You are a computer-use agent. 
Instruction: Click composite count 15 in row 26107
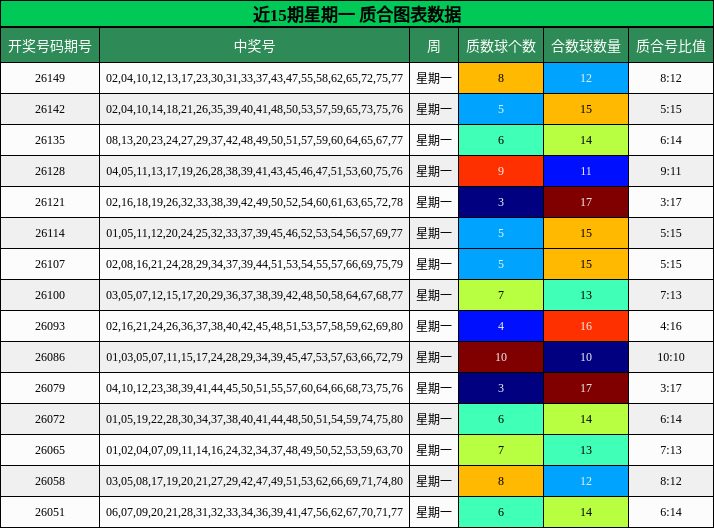tap(586, 264)
